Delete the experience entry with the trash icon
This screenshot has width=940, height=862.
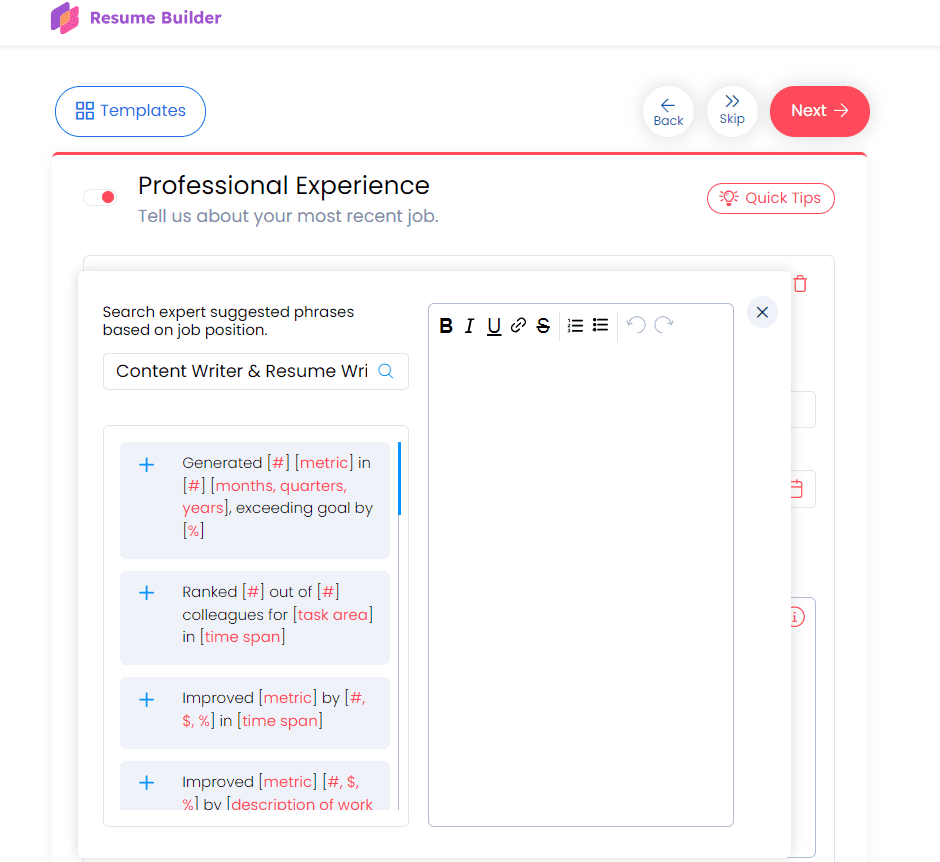(799, 284)
